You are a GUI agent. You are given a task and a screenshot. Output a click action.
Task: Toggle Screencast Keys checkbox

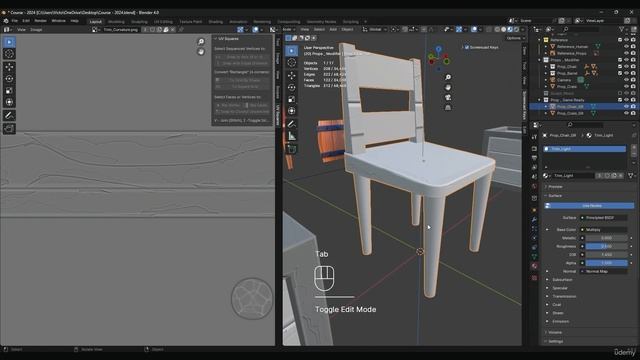(467, 47)
